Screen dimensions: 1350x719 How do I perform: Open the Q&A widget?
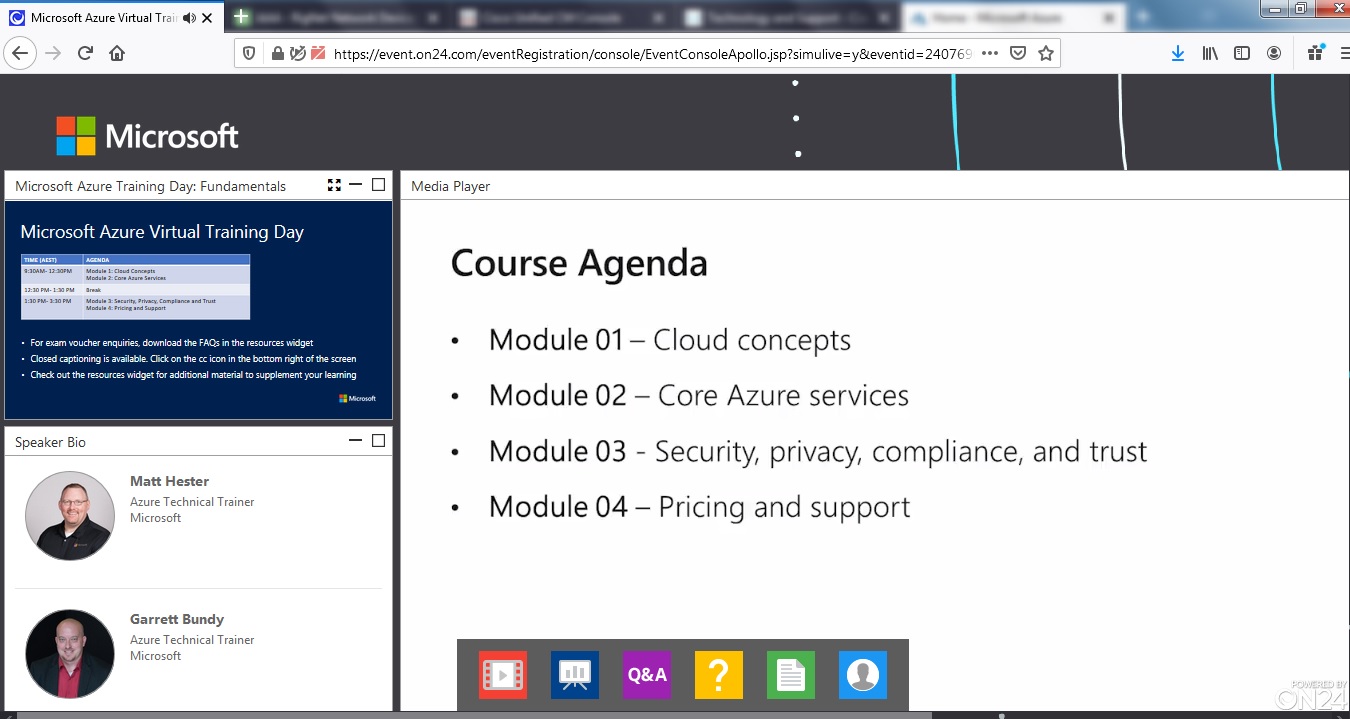pos(646,675)
